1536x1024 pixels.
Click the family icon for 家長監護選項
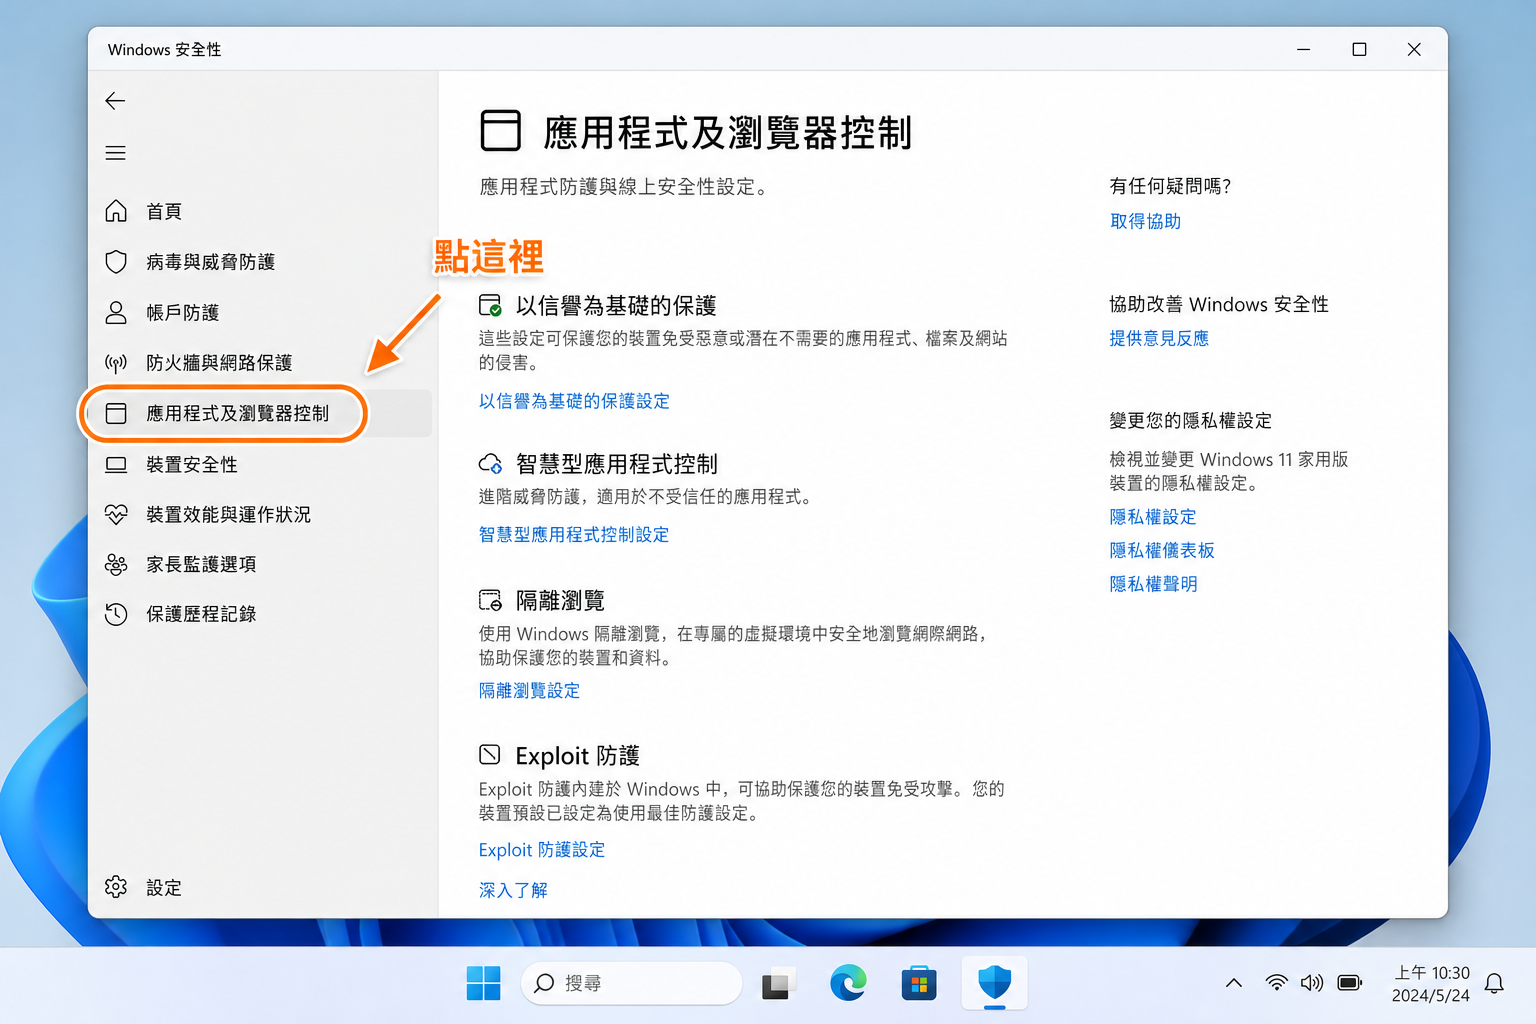pyautogui.click(x=116, y=564)
